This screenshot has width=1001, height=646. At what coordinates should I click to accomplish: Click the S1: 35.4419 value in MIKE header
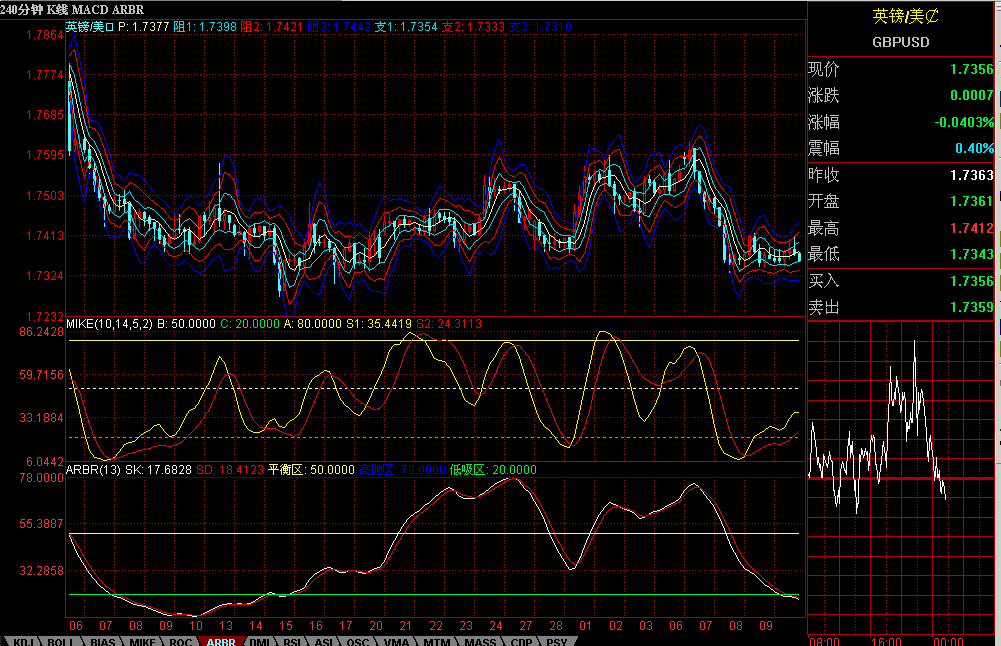pos(379,324)
